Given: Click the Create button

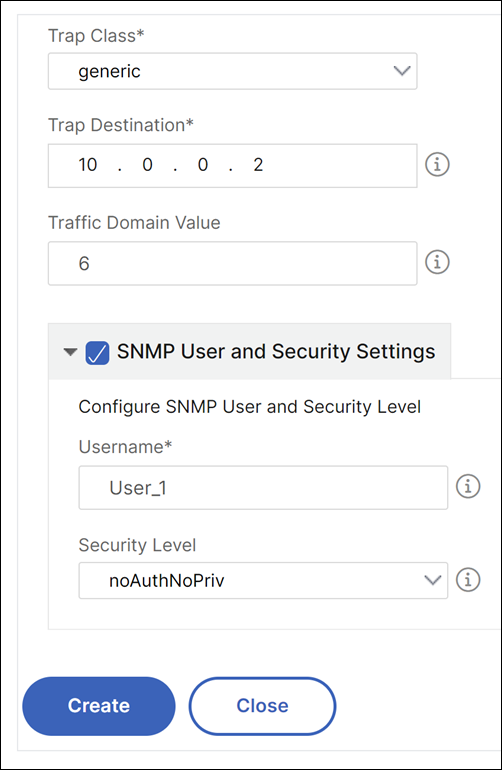Looking at the screenshot, I should click(99, 706).
